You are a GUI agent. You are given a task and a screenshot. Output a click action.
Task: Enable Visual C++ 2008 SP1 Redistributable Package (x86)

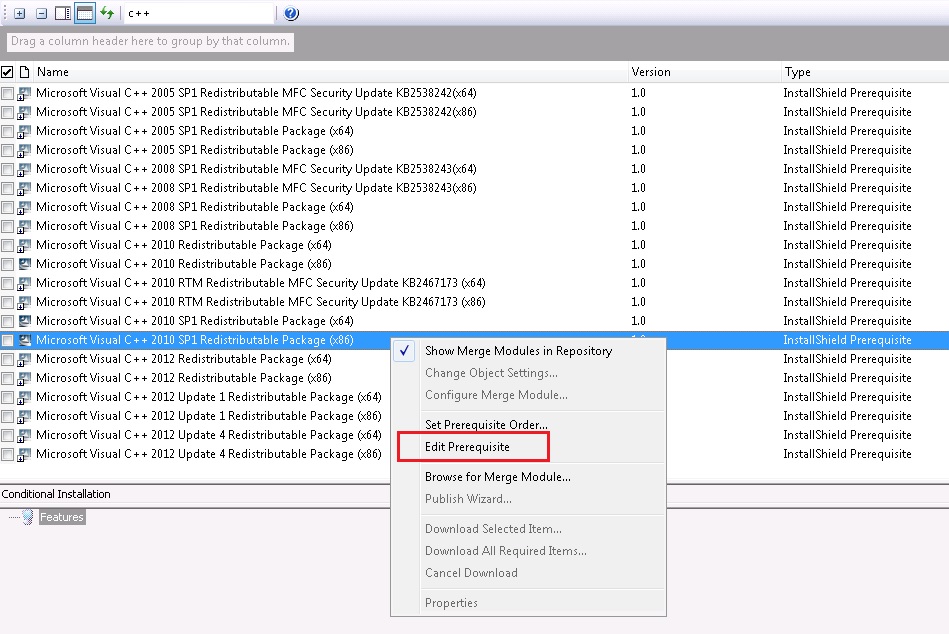tap(8, 226)
